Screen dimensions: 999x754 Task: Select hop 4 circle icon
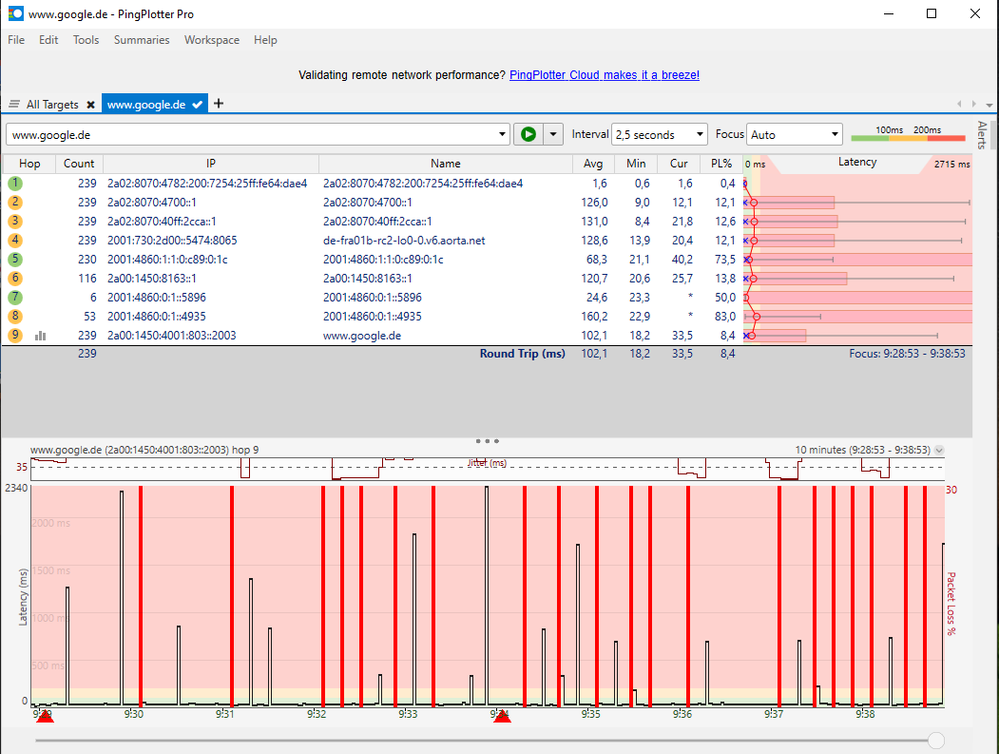coord(15,240)
